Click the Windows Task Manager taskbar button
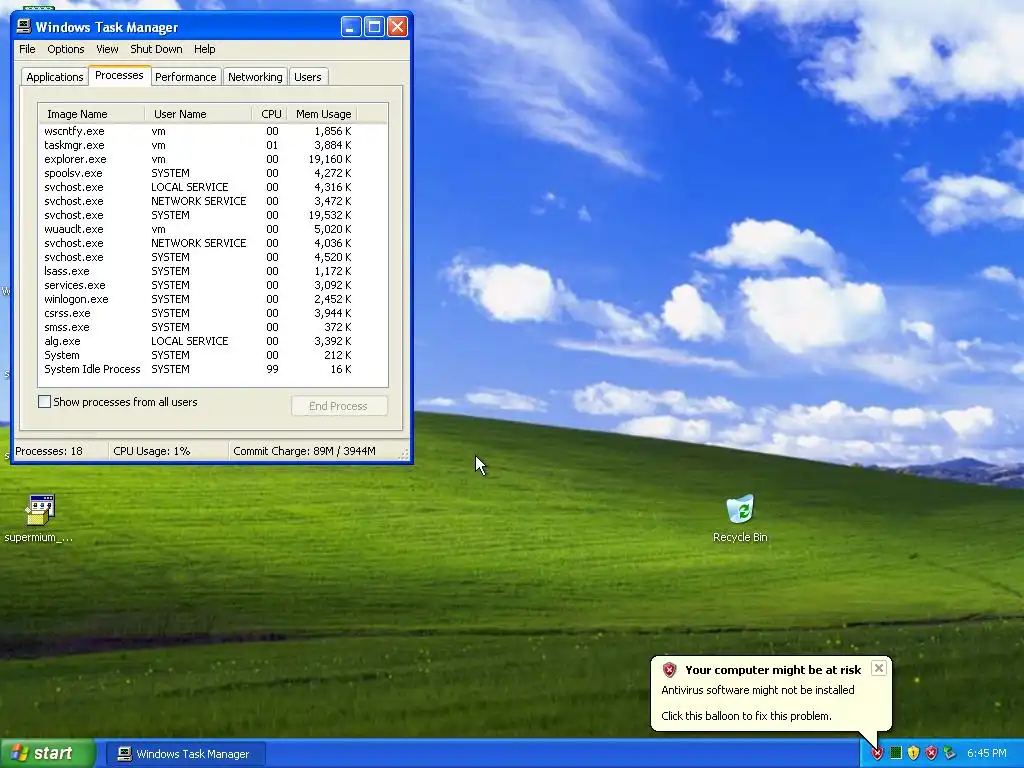 (x=184, y=754)
